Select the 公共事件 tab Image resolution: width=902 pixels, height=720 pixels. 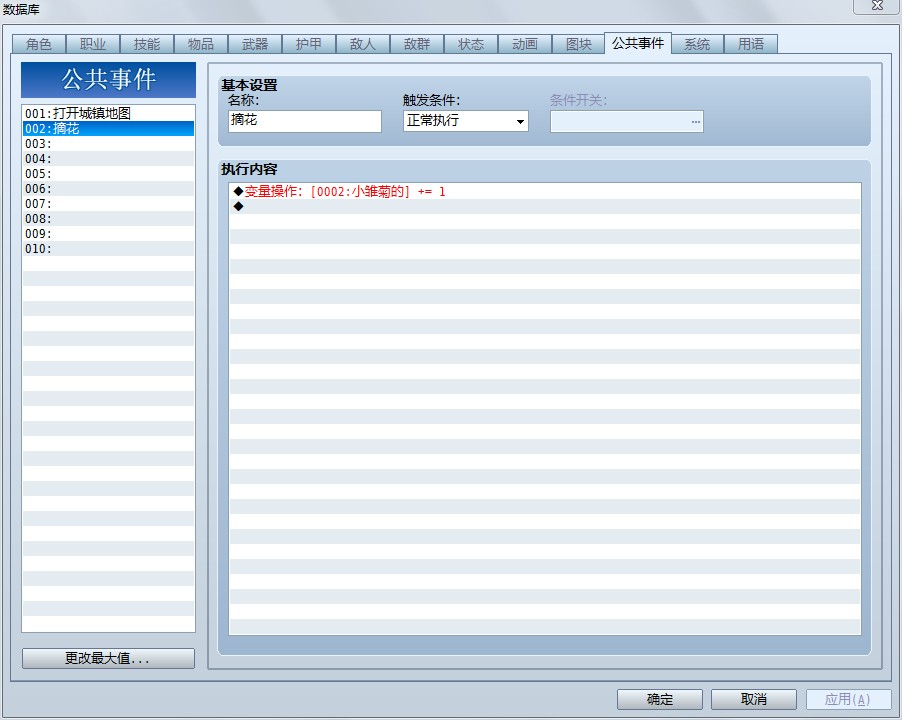638,43
